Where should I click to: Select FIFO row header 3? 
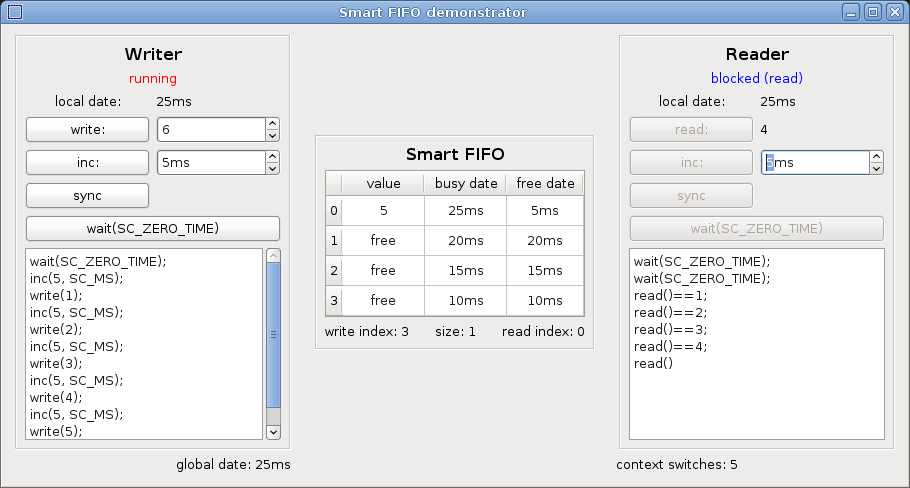(334, 301)
